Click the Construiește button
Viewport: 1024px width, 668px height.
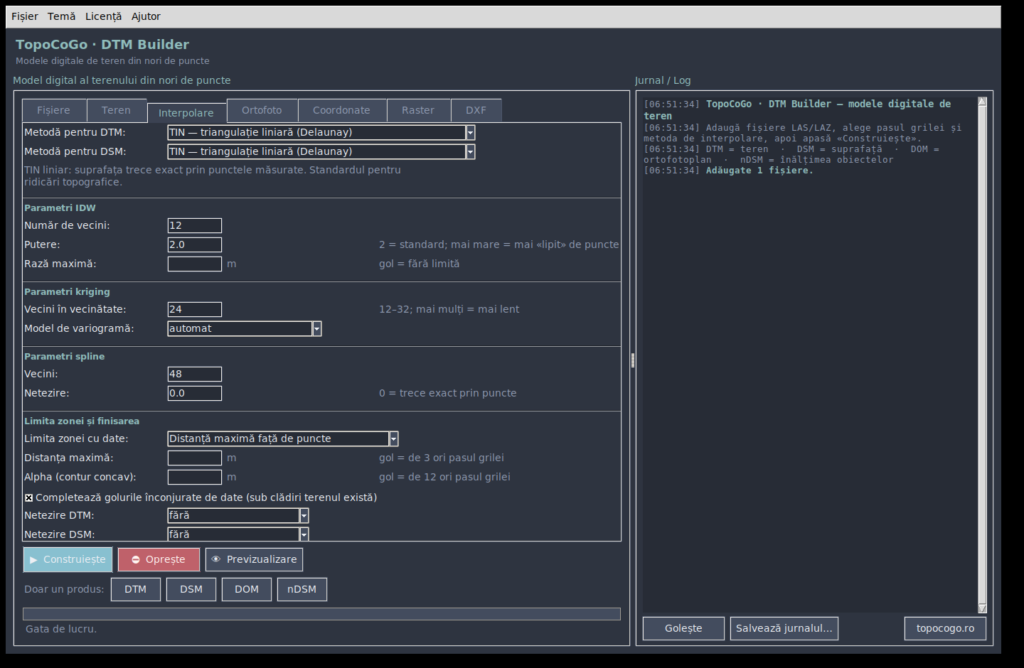point(68,560)
